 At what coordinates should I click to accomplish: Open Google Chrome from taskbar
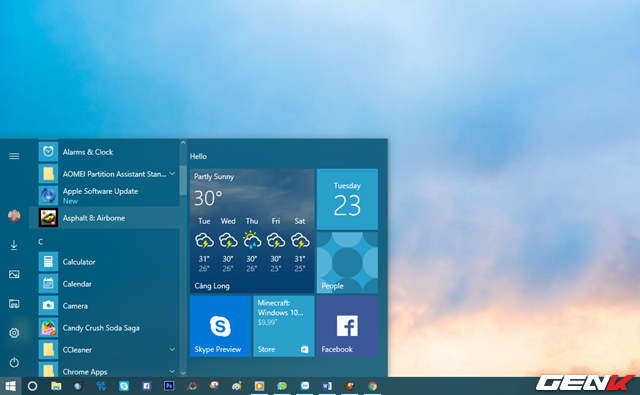click(372, 386)
